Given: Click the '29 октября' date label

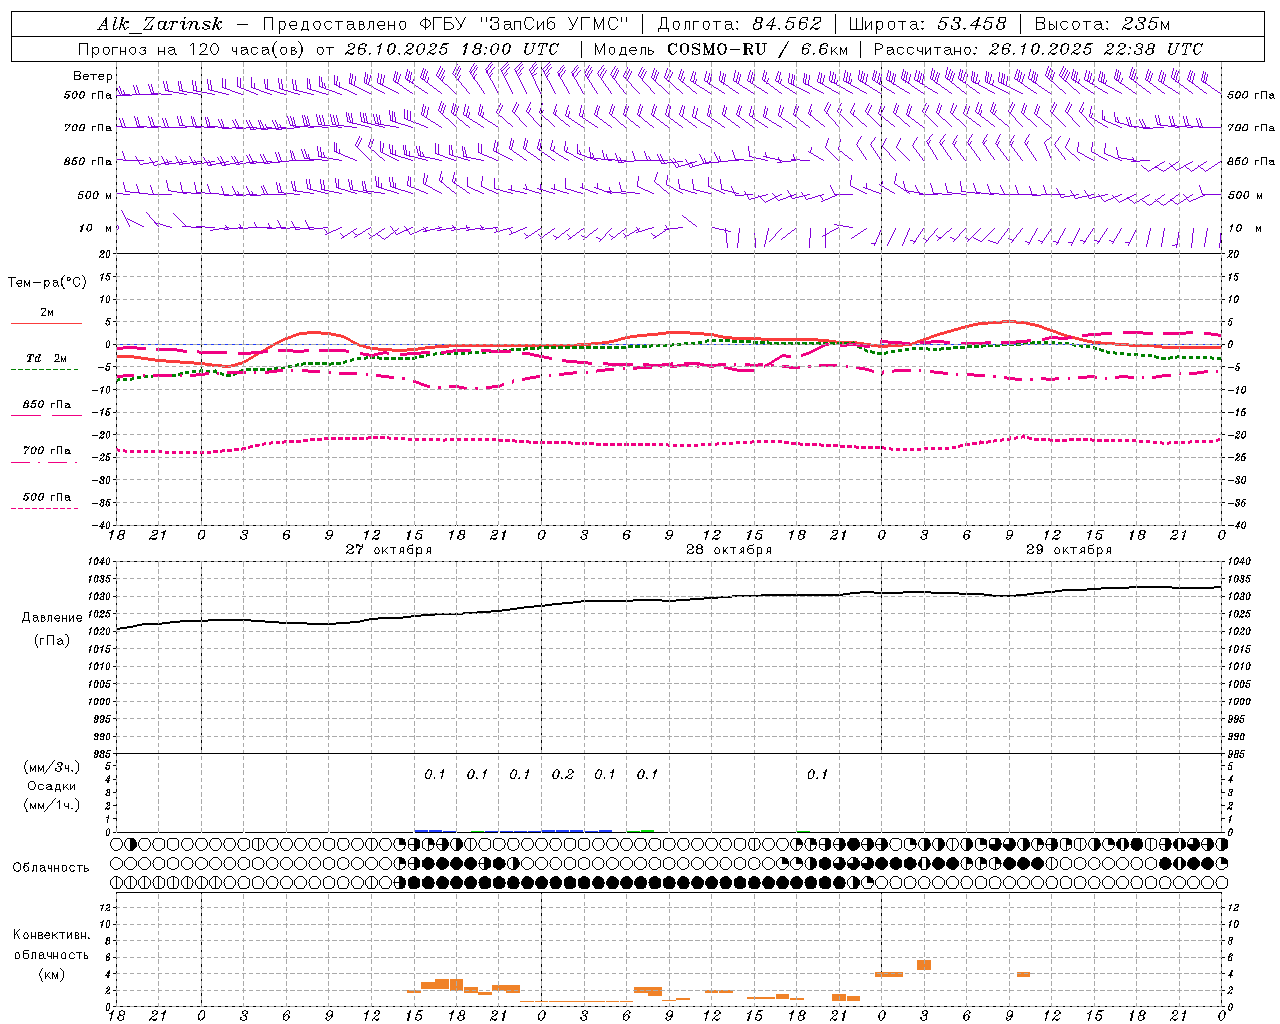Looking at the screenshot, I should (x=1069, y=550).
